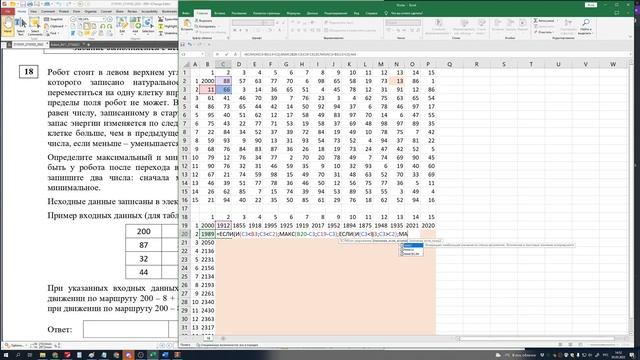Switch to the Comment tab in PDF editor

(48, 11)
